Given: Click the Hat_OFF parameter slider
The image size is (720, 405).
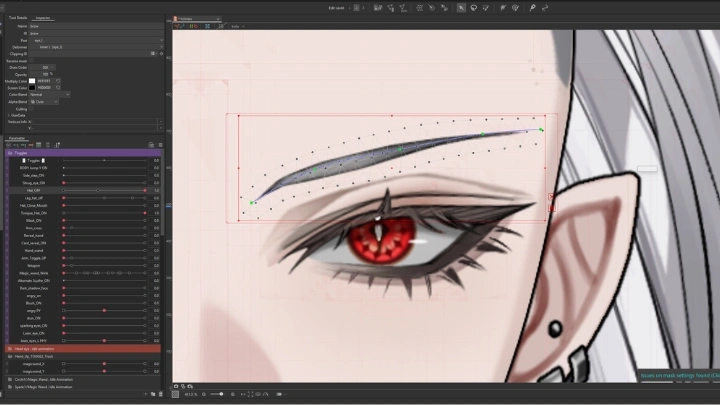Looking at the screenshot, I should [x=104, y=190].
